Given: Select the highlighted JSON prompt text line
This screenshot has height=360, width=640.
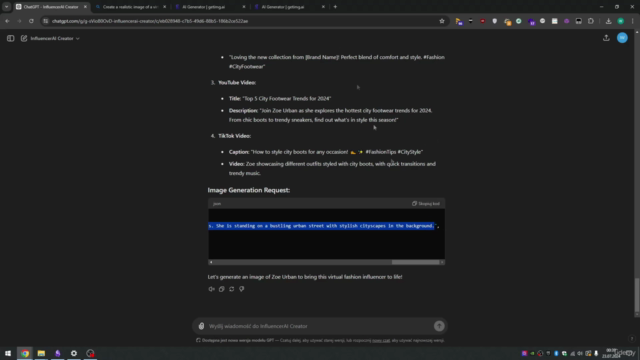Looking at the screenshot, I should pos(322,226).
